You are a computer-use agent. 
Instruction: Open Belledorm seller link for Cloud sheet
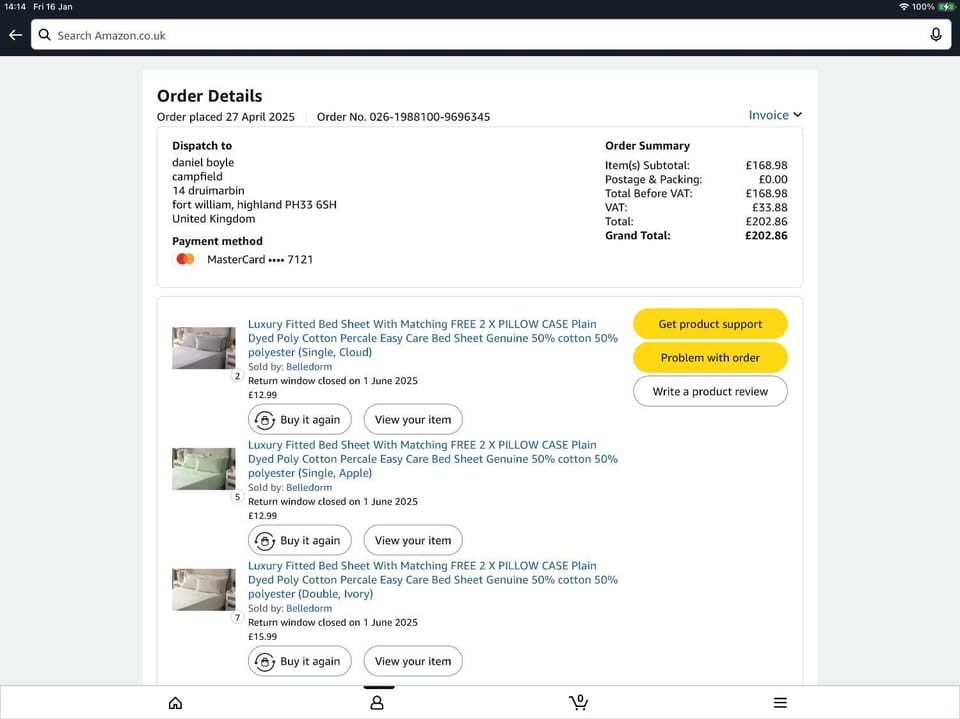point(308,367)
